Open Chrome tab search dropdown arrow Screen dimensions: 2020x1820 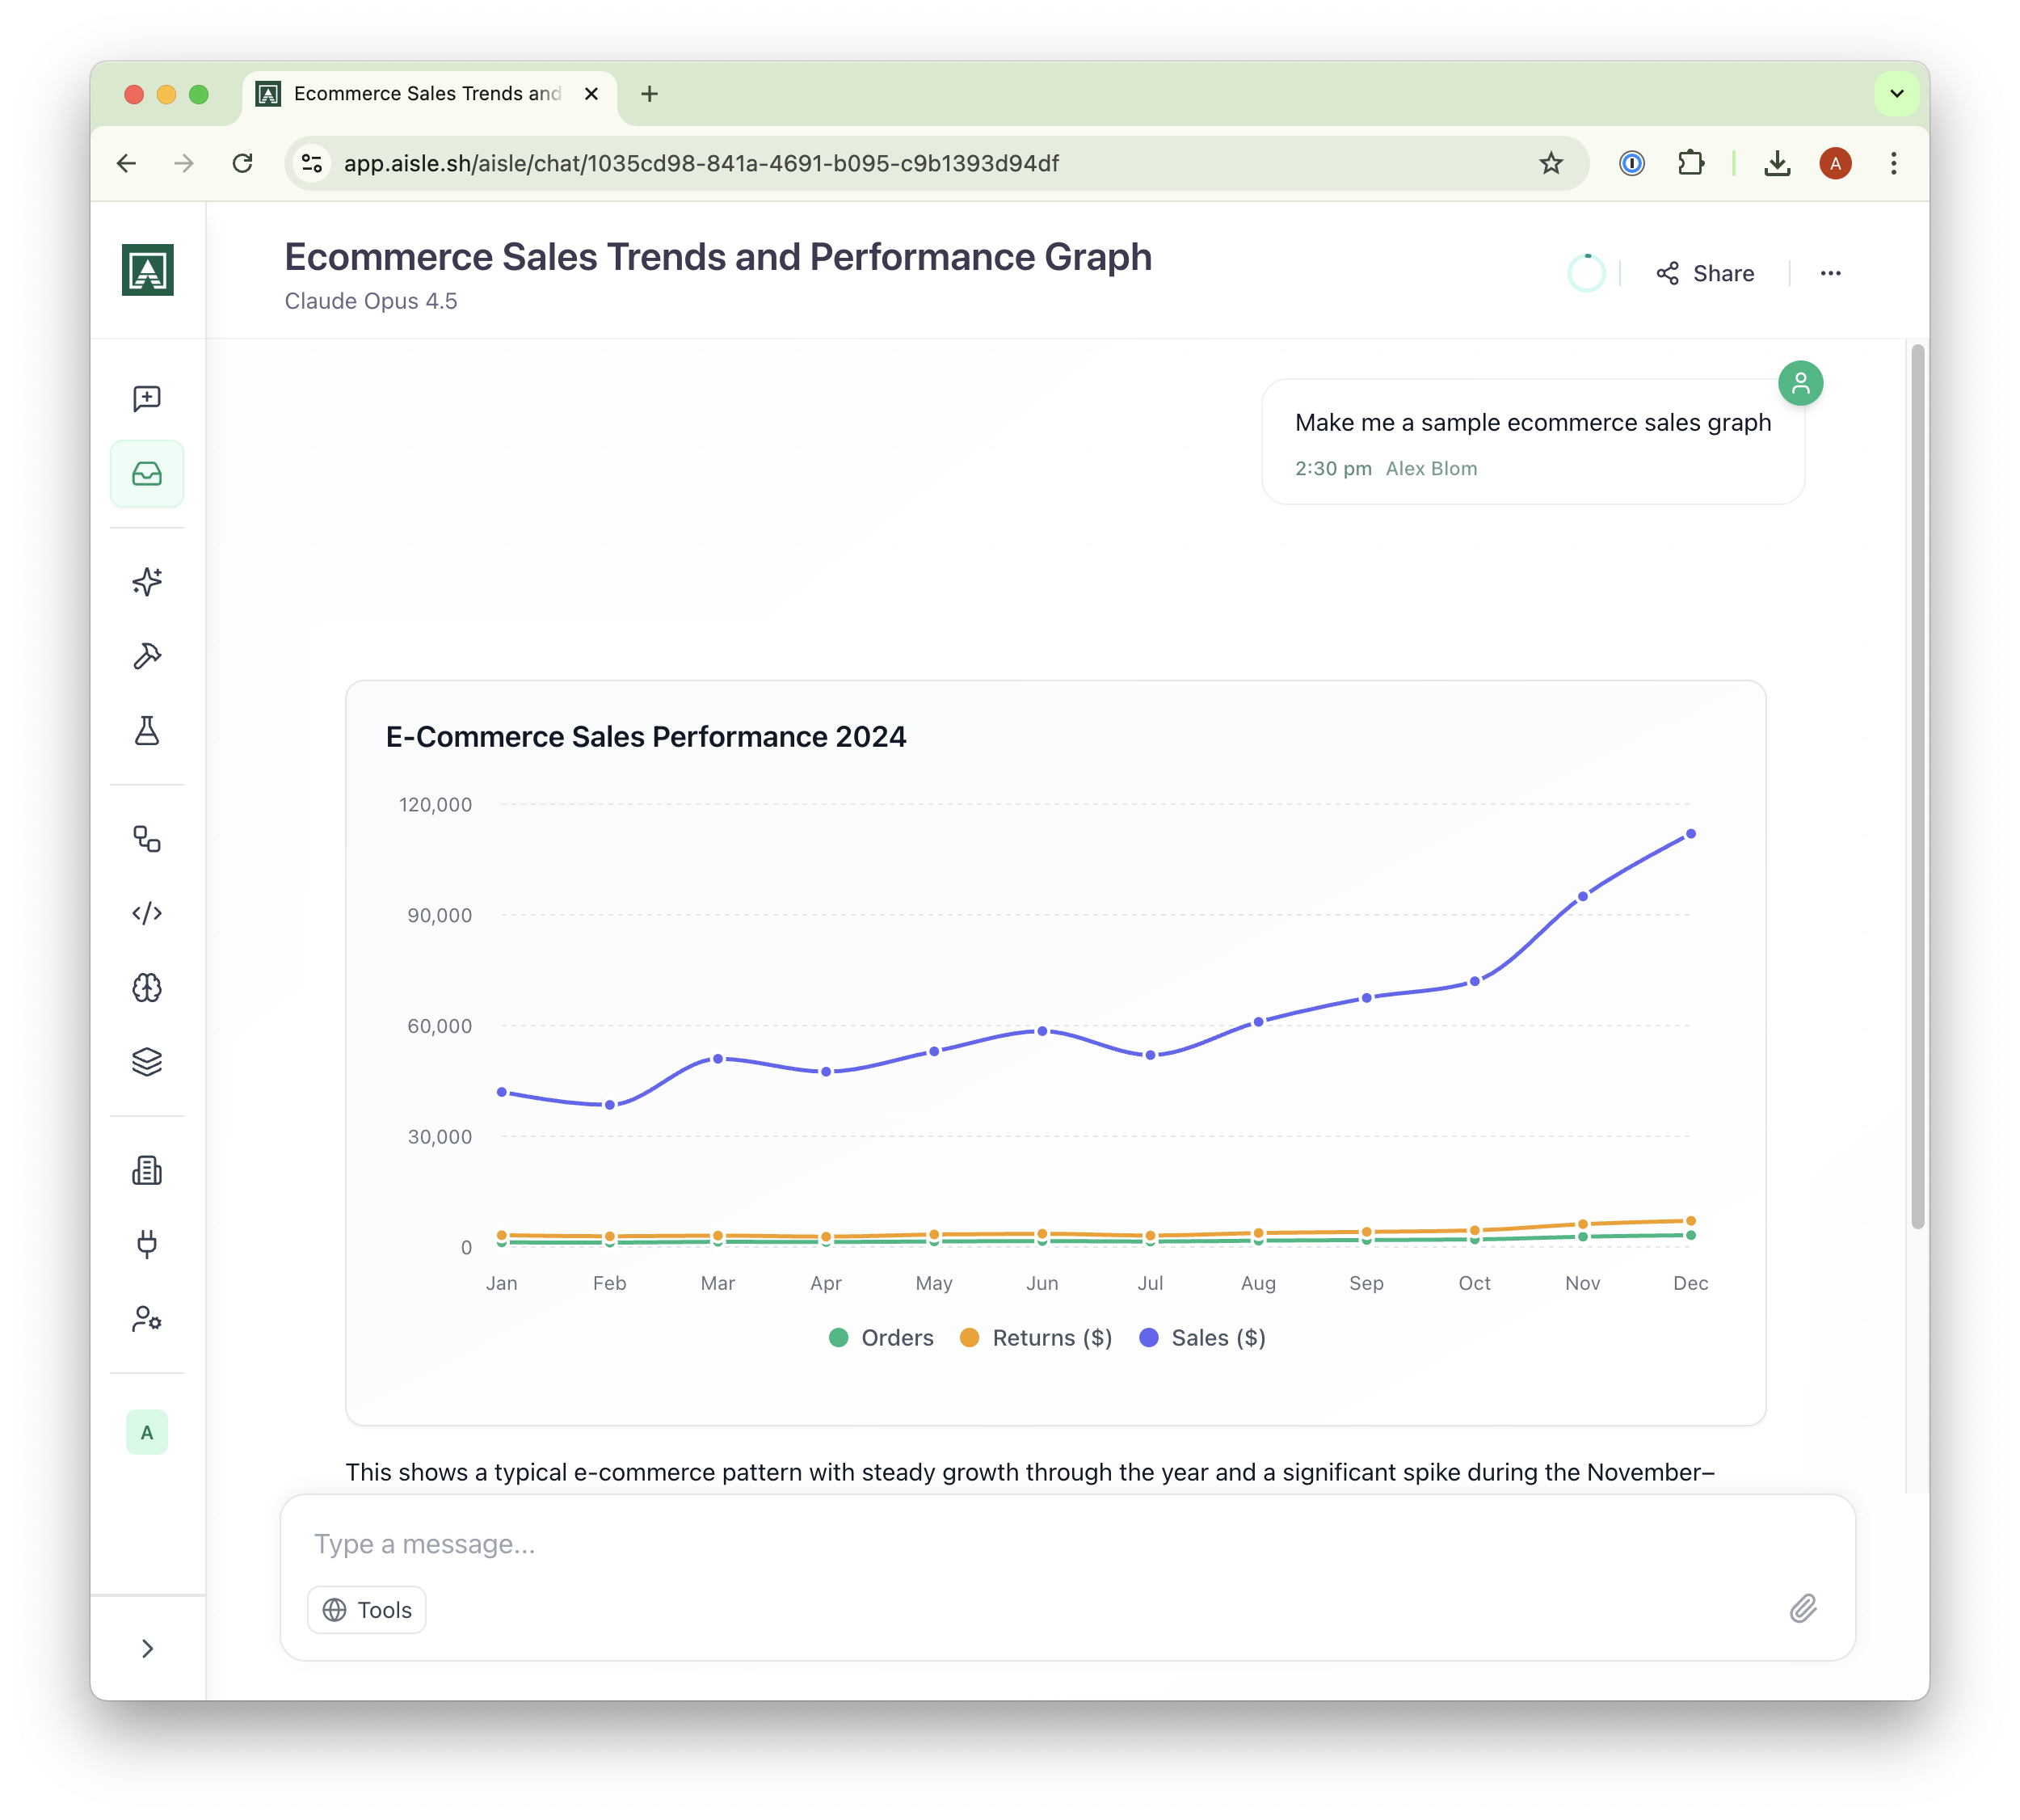pos(1896,94)
